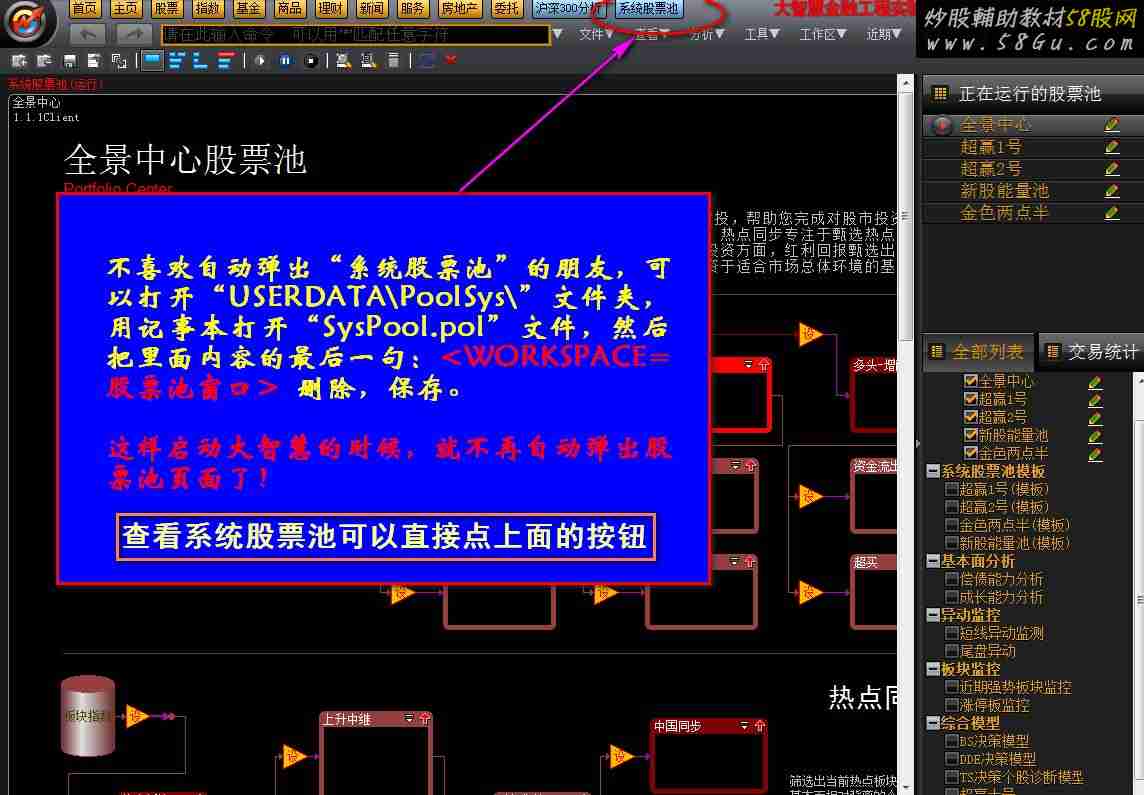Click the red X delete icon in toolbar
The height and width of the screenshot is (795, 1144).
[450, 60]
